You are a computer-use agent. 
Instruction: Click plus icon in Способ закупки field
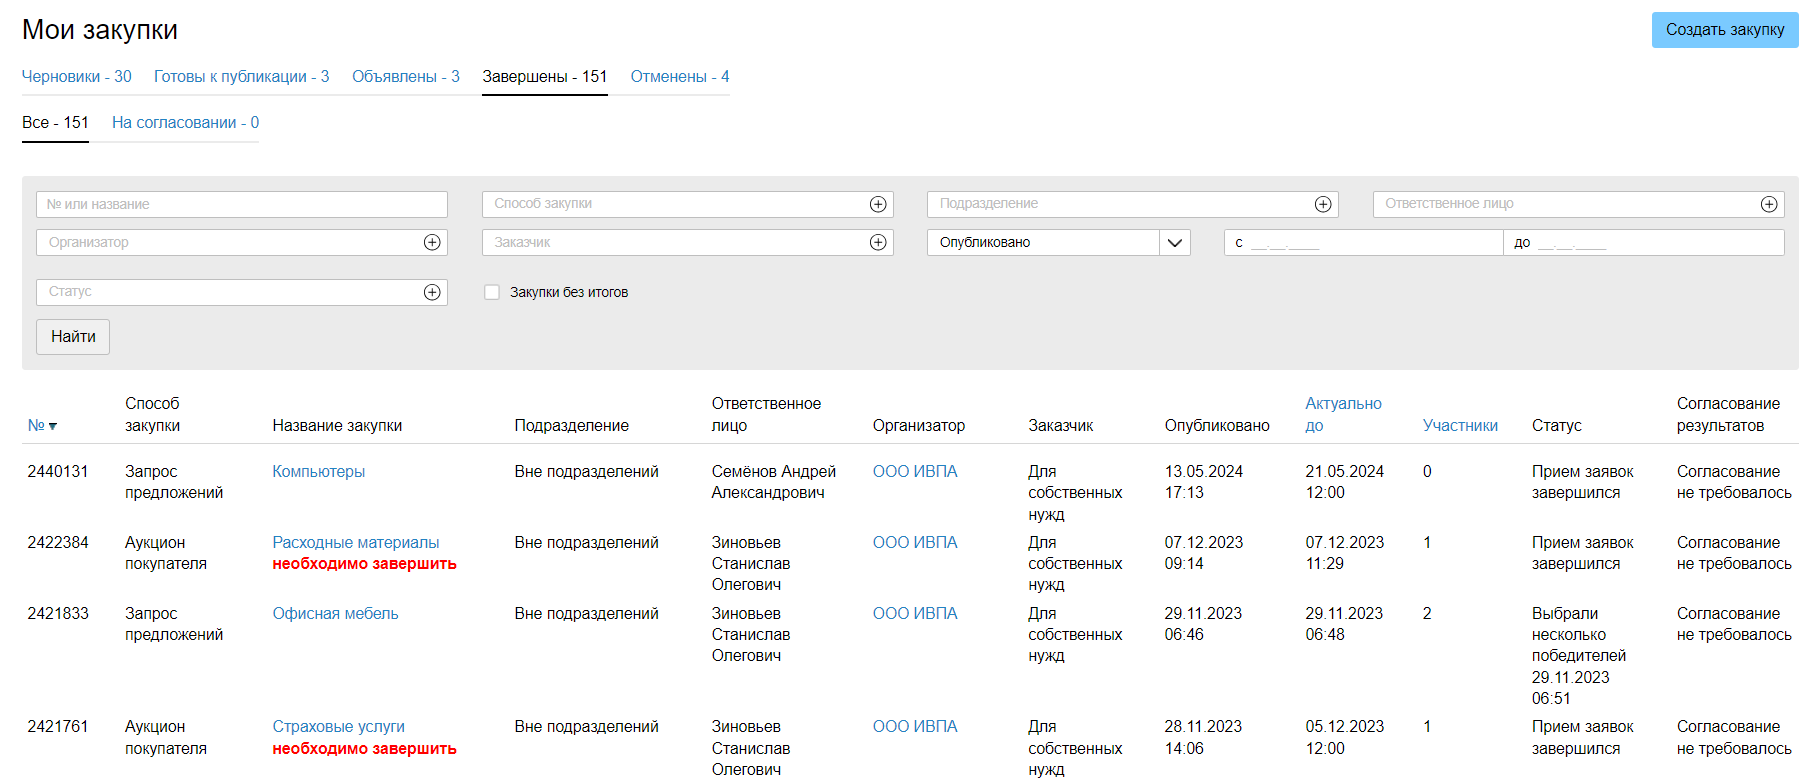[x=878, y=204]
